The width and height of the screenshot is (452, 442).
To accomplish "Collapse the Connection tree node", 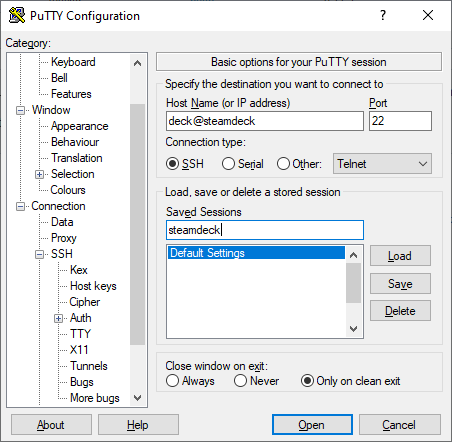I will pos(20,206).
